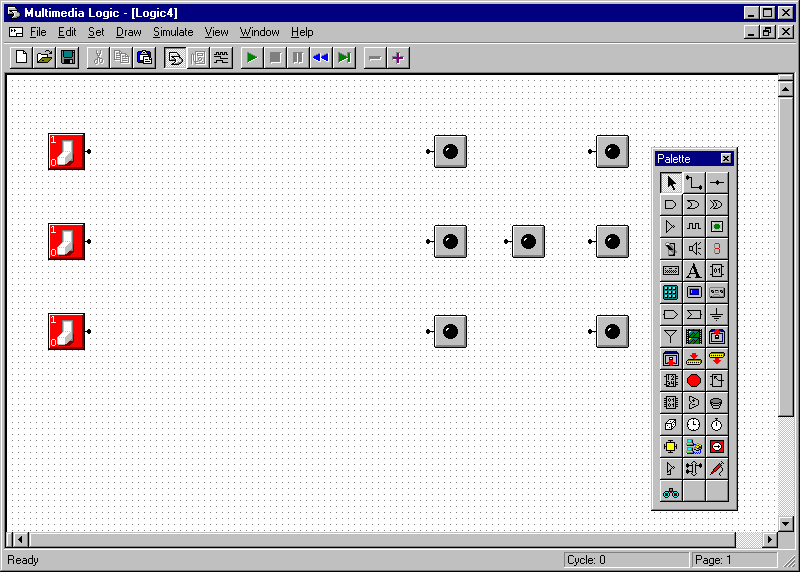This screenshot has width=800, height=572.
Task: Click the green Run simulation button
Action: pyautogui.click(x=252, y=58)
